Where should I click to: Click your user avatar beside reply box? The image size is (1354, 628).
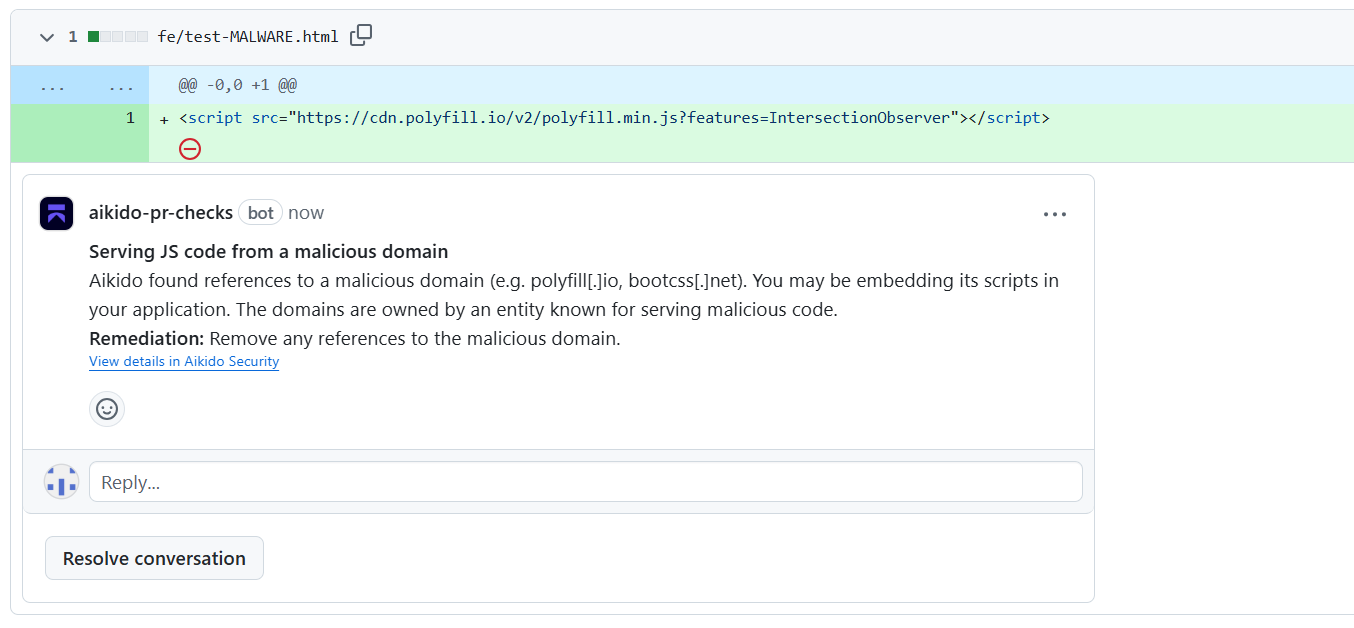tap(61, 482)
